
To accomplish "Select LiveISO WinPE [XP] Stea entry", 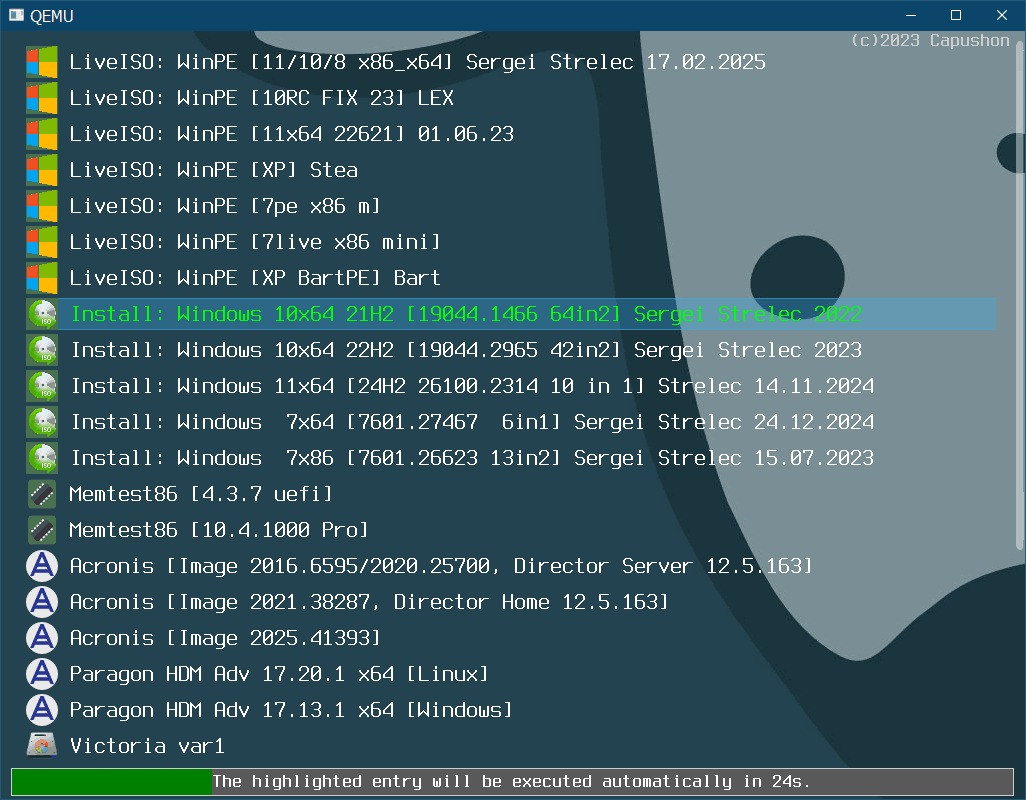I will click(213, 170).
